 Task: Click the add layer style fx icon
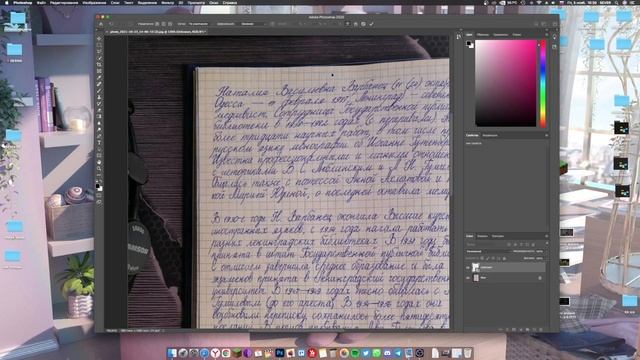tap(507, 329)
